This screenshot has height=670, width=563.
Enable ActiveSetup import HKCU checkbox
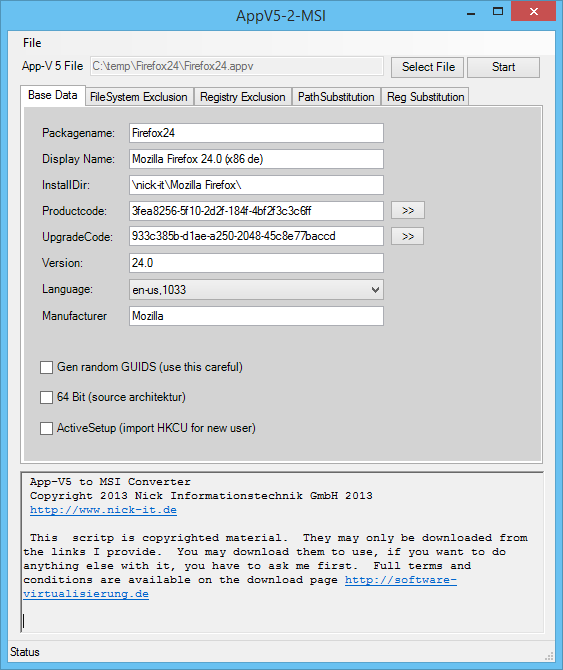coord(46,428)
